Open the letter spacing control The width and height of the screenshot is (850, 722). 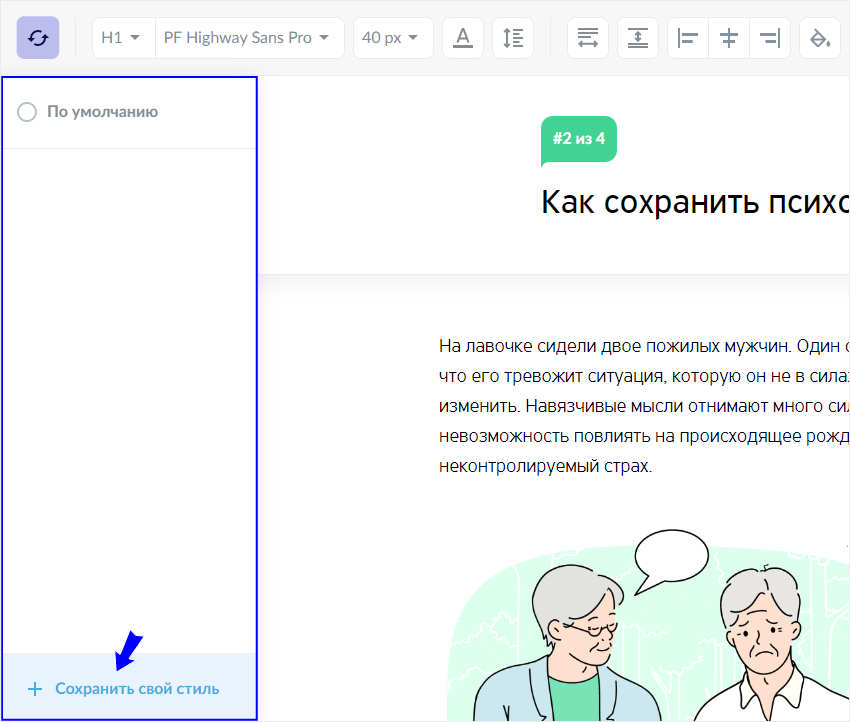[x=587, y=37]
